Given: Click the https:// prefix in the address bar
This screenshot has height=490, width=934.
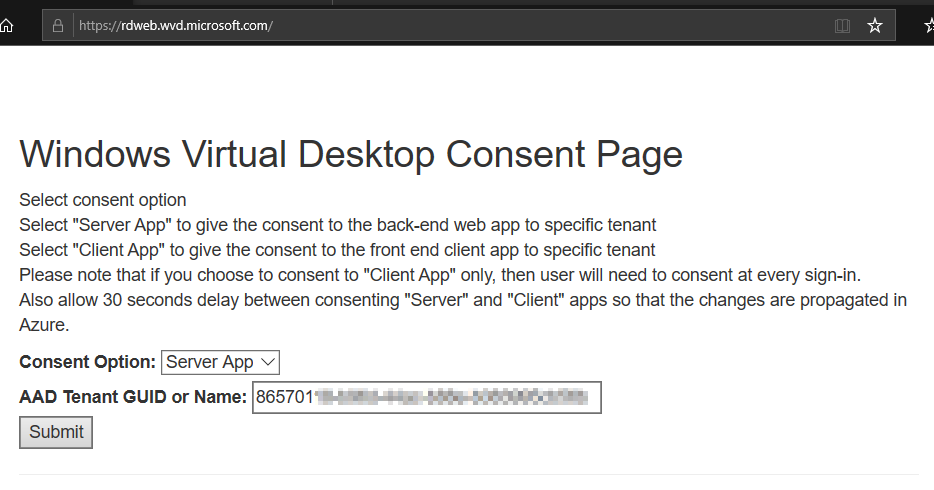Looking at the screenshot, I should coord(99,26).
